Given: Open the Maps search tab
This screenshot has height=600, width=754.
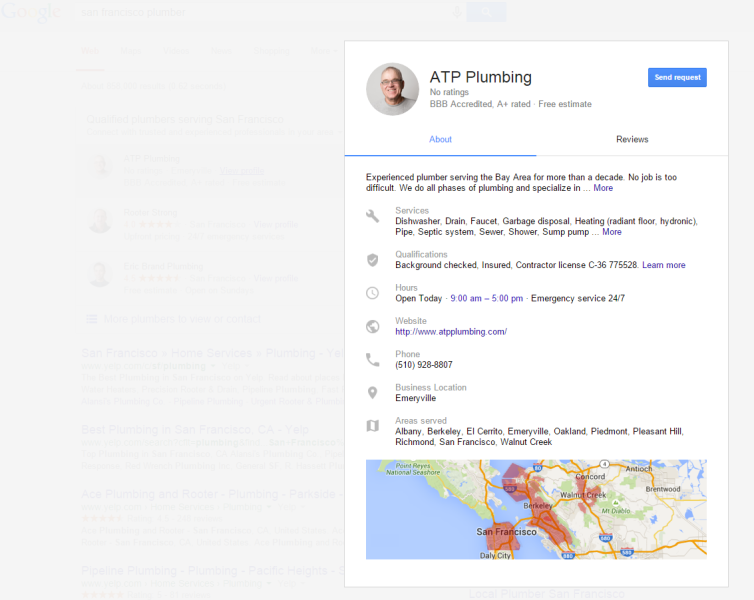Looking at the screenshot, I should pyautogui.click(x=131, y=50).
